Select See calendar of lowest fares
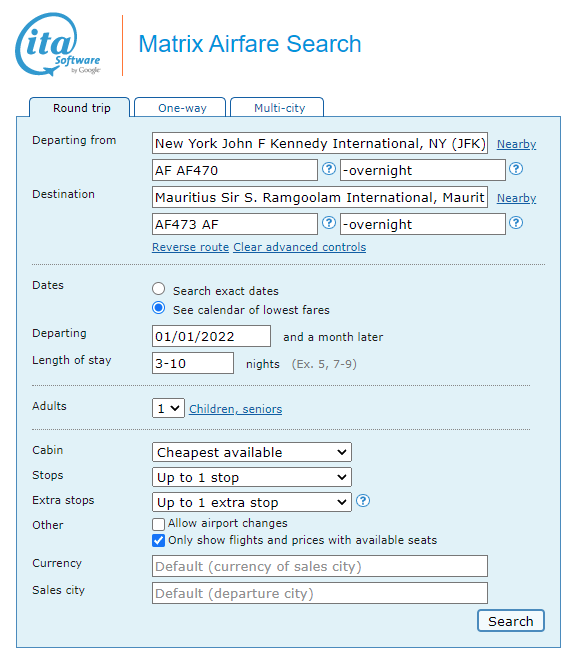The height and width of the screenshot is (660, 571). [x=159, y=308]
